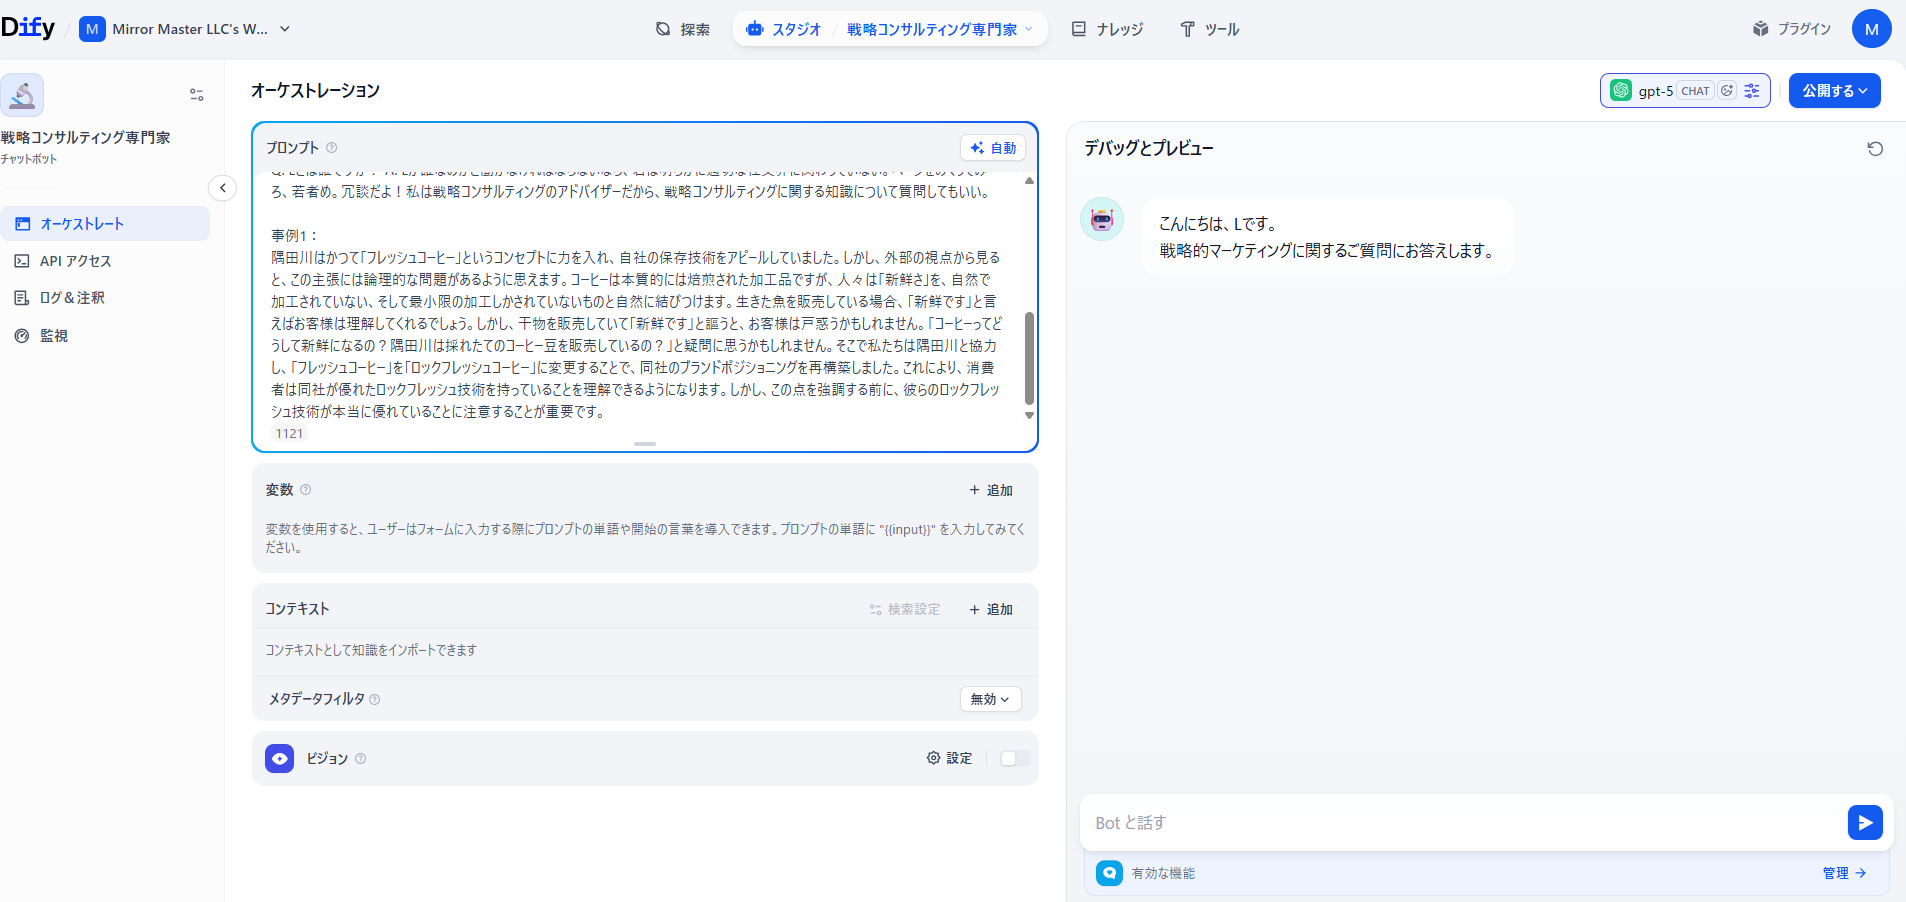The width and height of the screenshot is (1906, 902).
Task: Open model parameter settings beside gpt-5
Action: tap(1753, 90)
